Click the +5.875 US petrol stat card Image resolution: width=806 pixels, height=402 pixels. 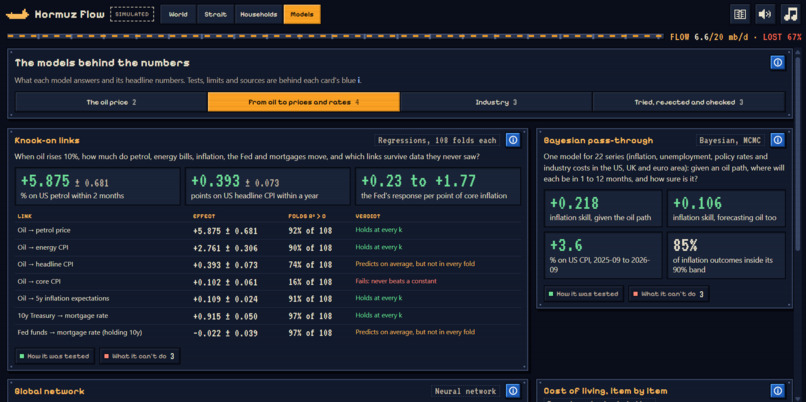click(x=98, y=186)
